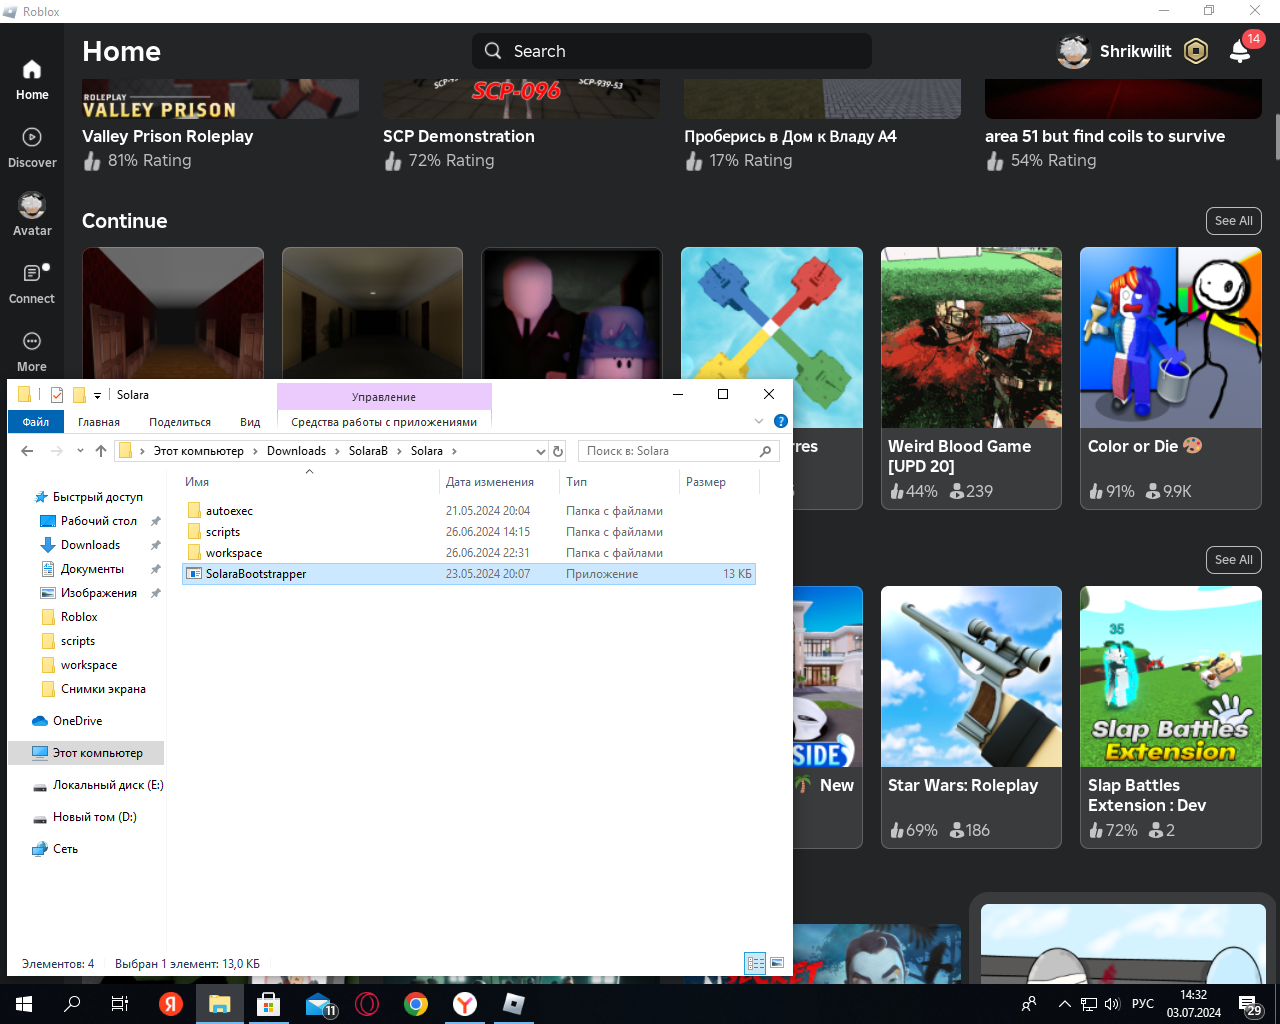
Task: Sort by the Имя column header
Action: (197, 482)
